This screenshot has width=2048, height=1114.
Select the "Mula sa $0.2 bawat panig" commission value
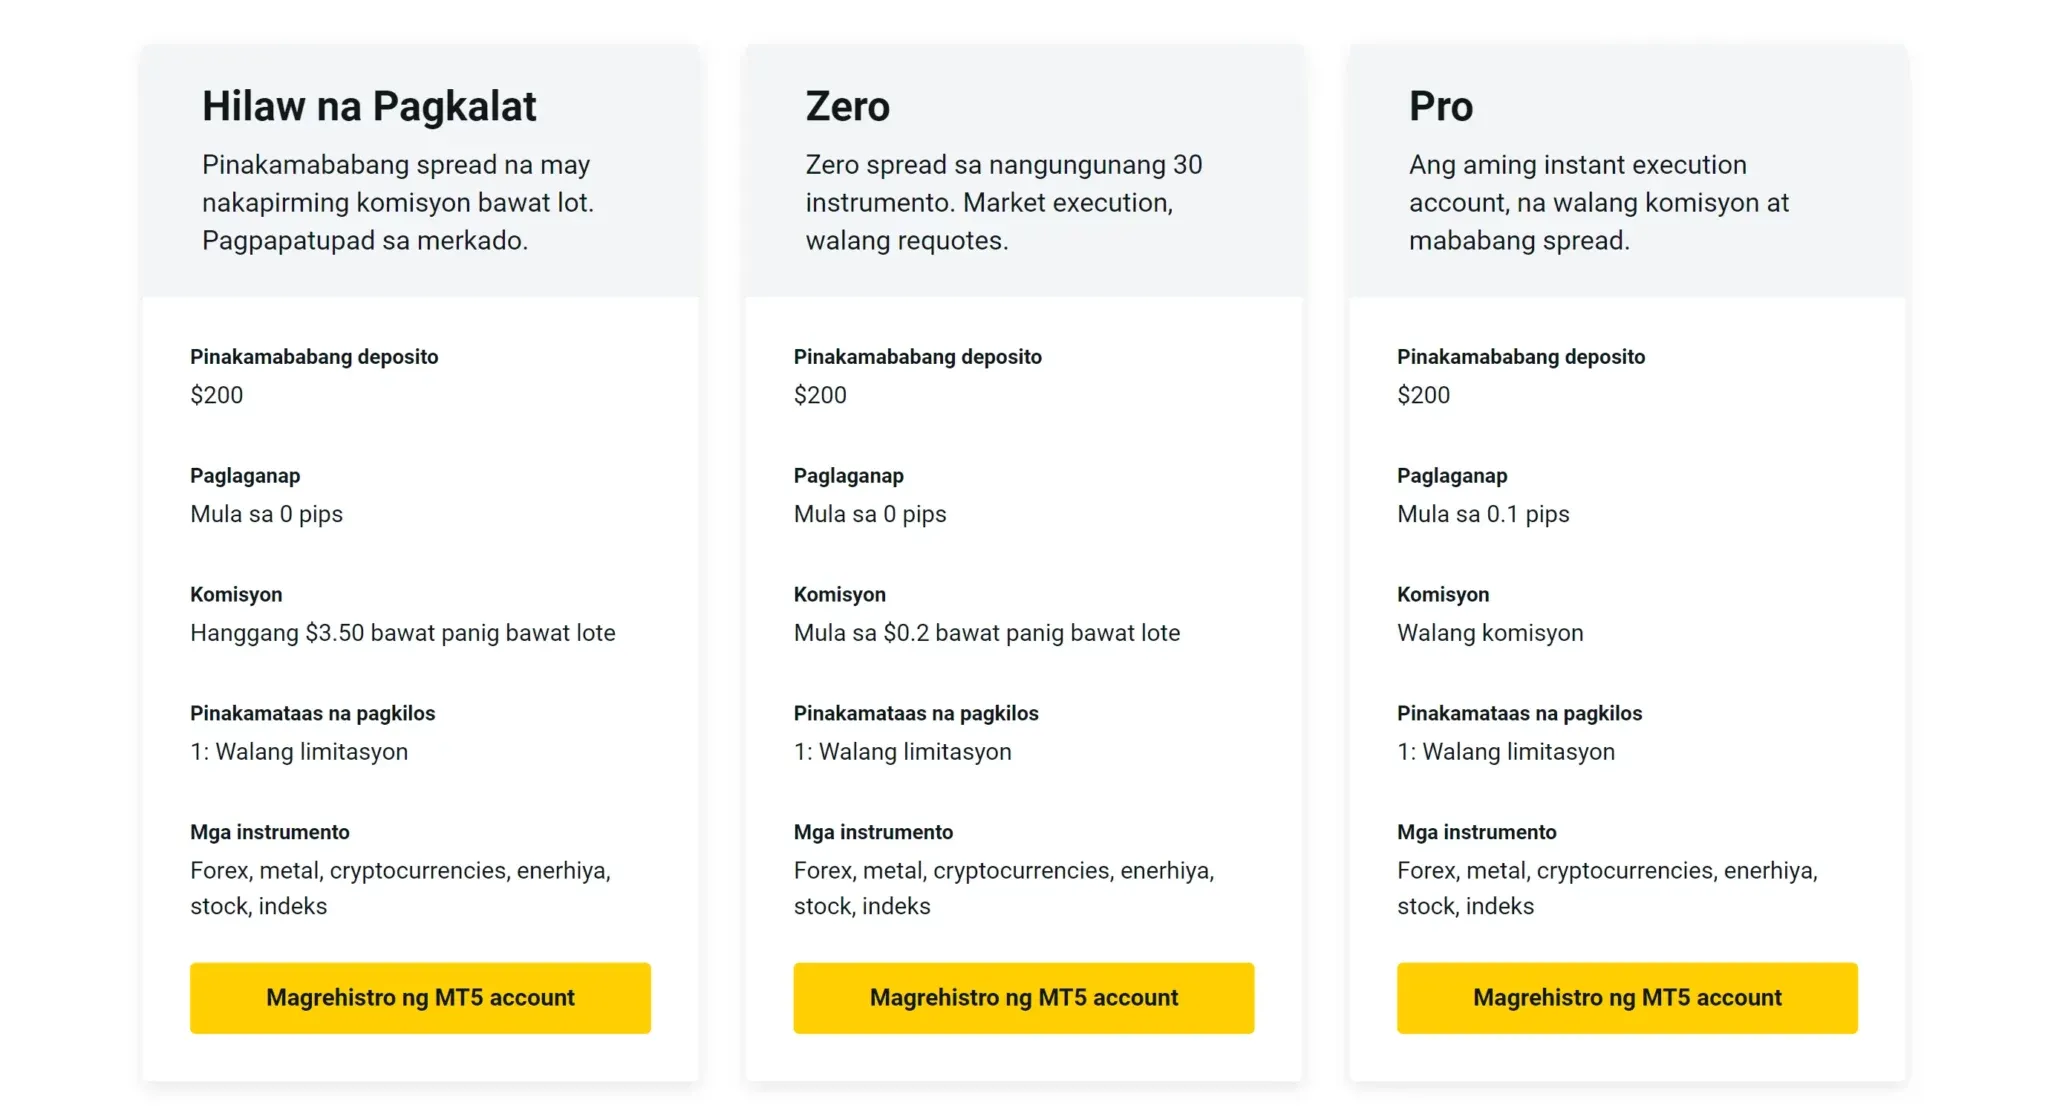click(x=986, y=633)
